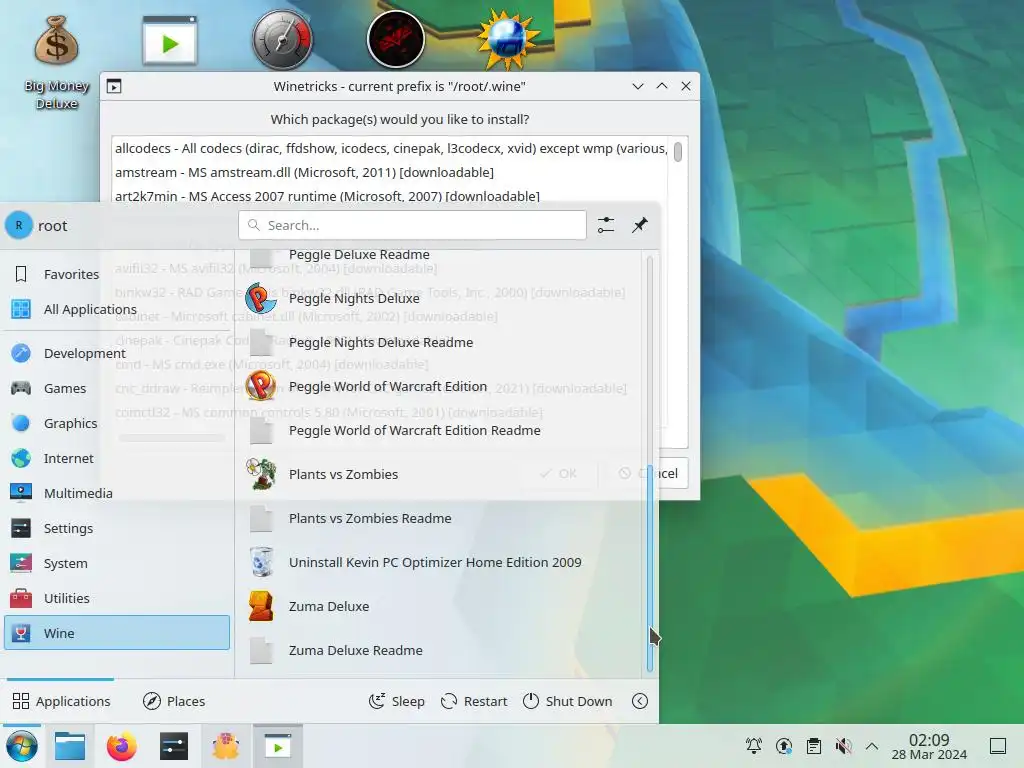The image size is (1024, 768).
Task: Open the file manager from taskbar
Action: 70,746
